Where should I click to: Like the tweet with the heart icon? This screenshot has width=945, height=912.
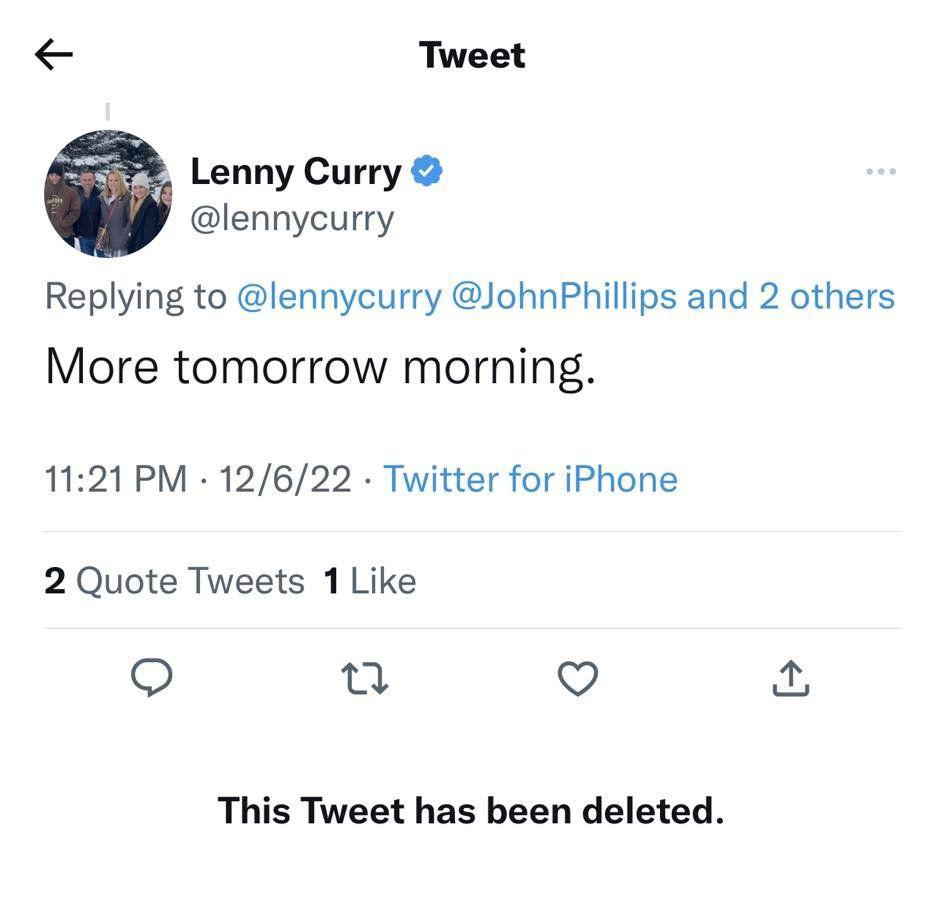(x=577, y=679)
